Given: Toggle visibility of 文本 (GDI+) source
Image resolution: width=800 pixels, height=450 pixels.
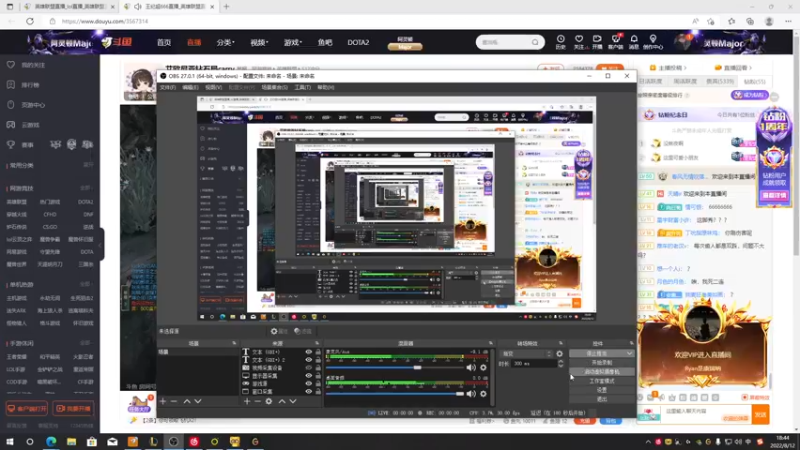Looking at the screenshot, I should [309, 352].
